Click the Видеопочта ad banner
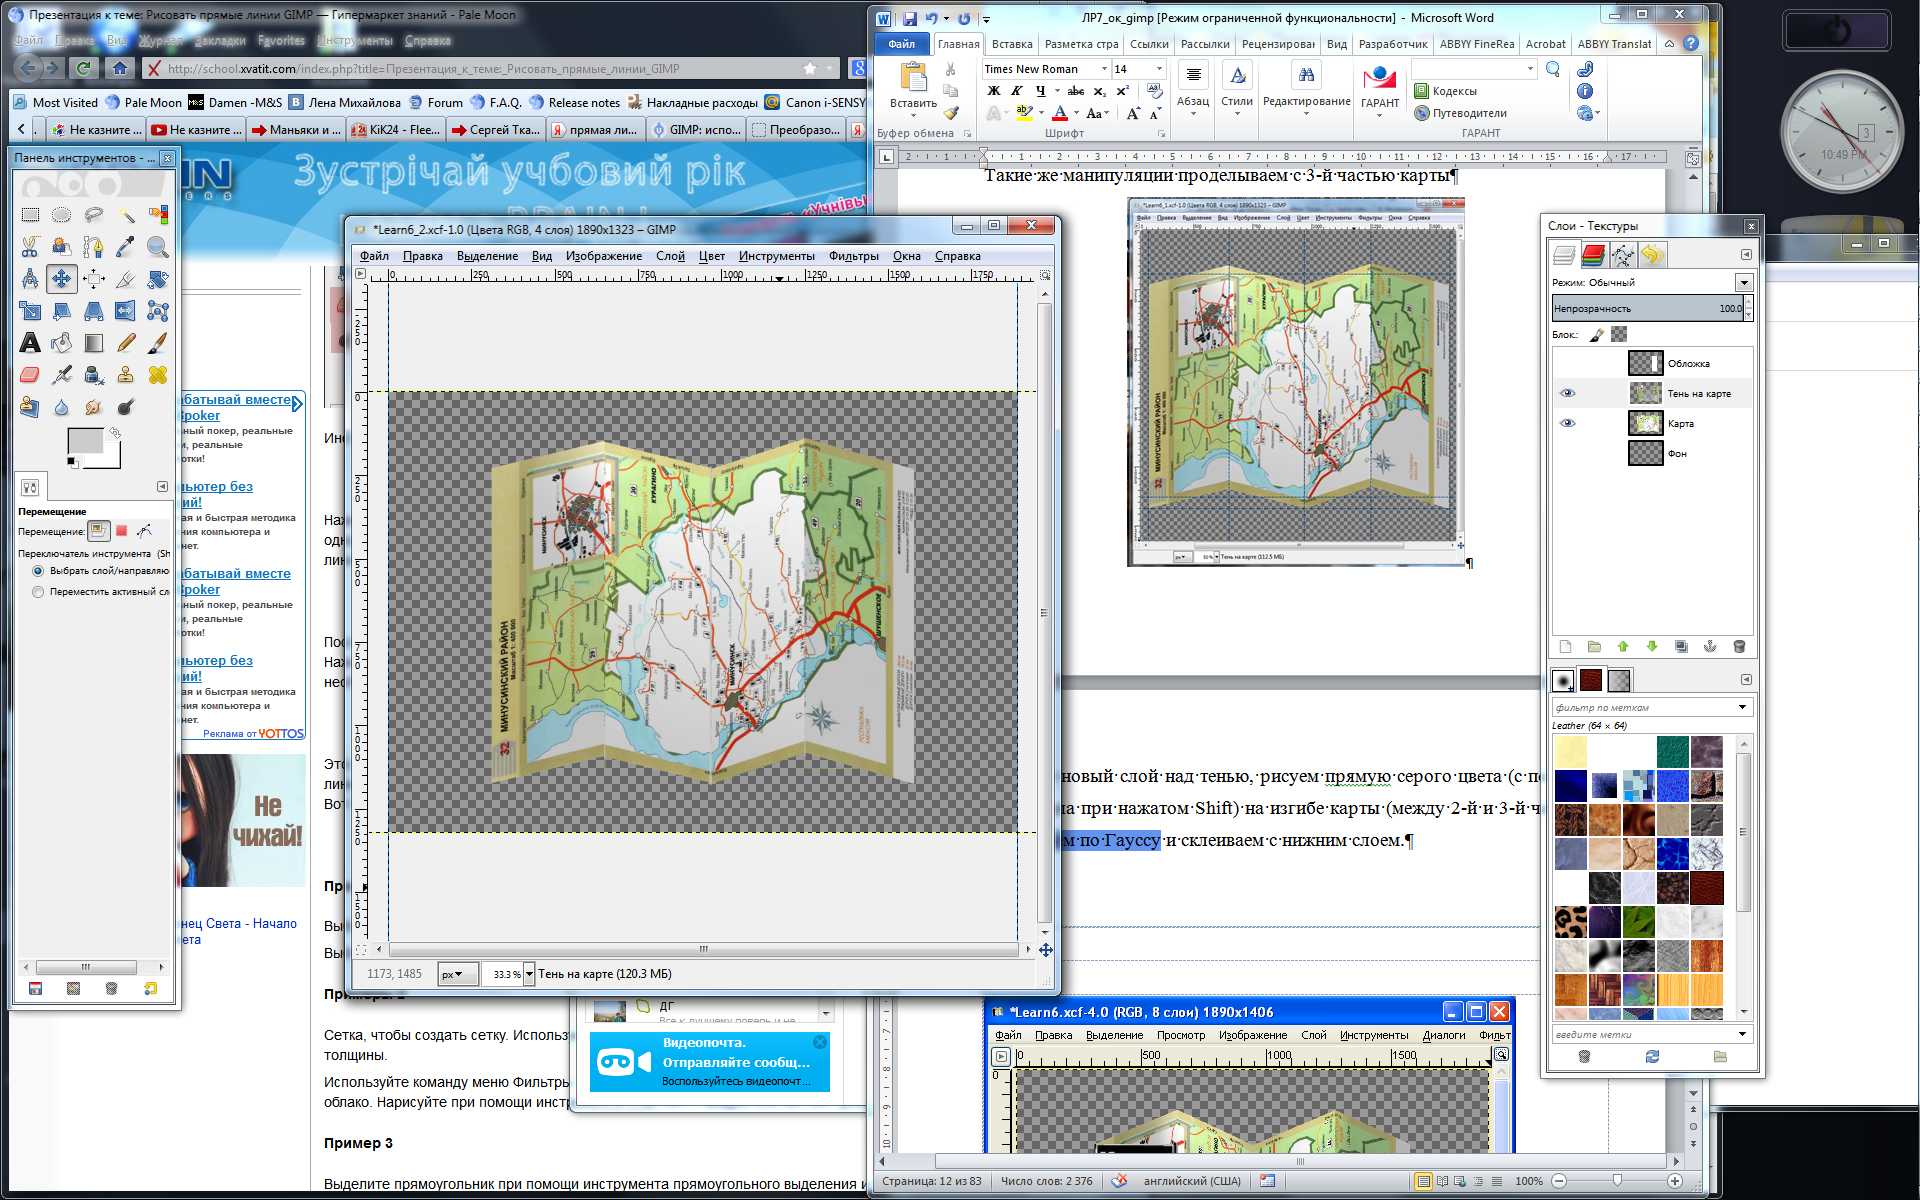The image size is (1920, 1200). [710, 1062]
